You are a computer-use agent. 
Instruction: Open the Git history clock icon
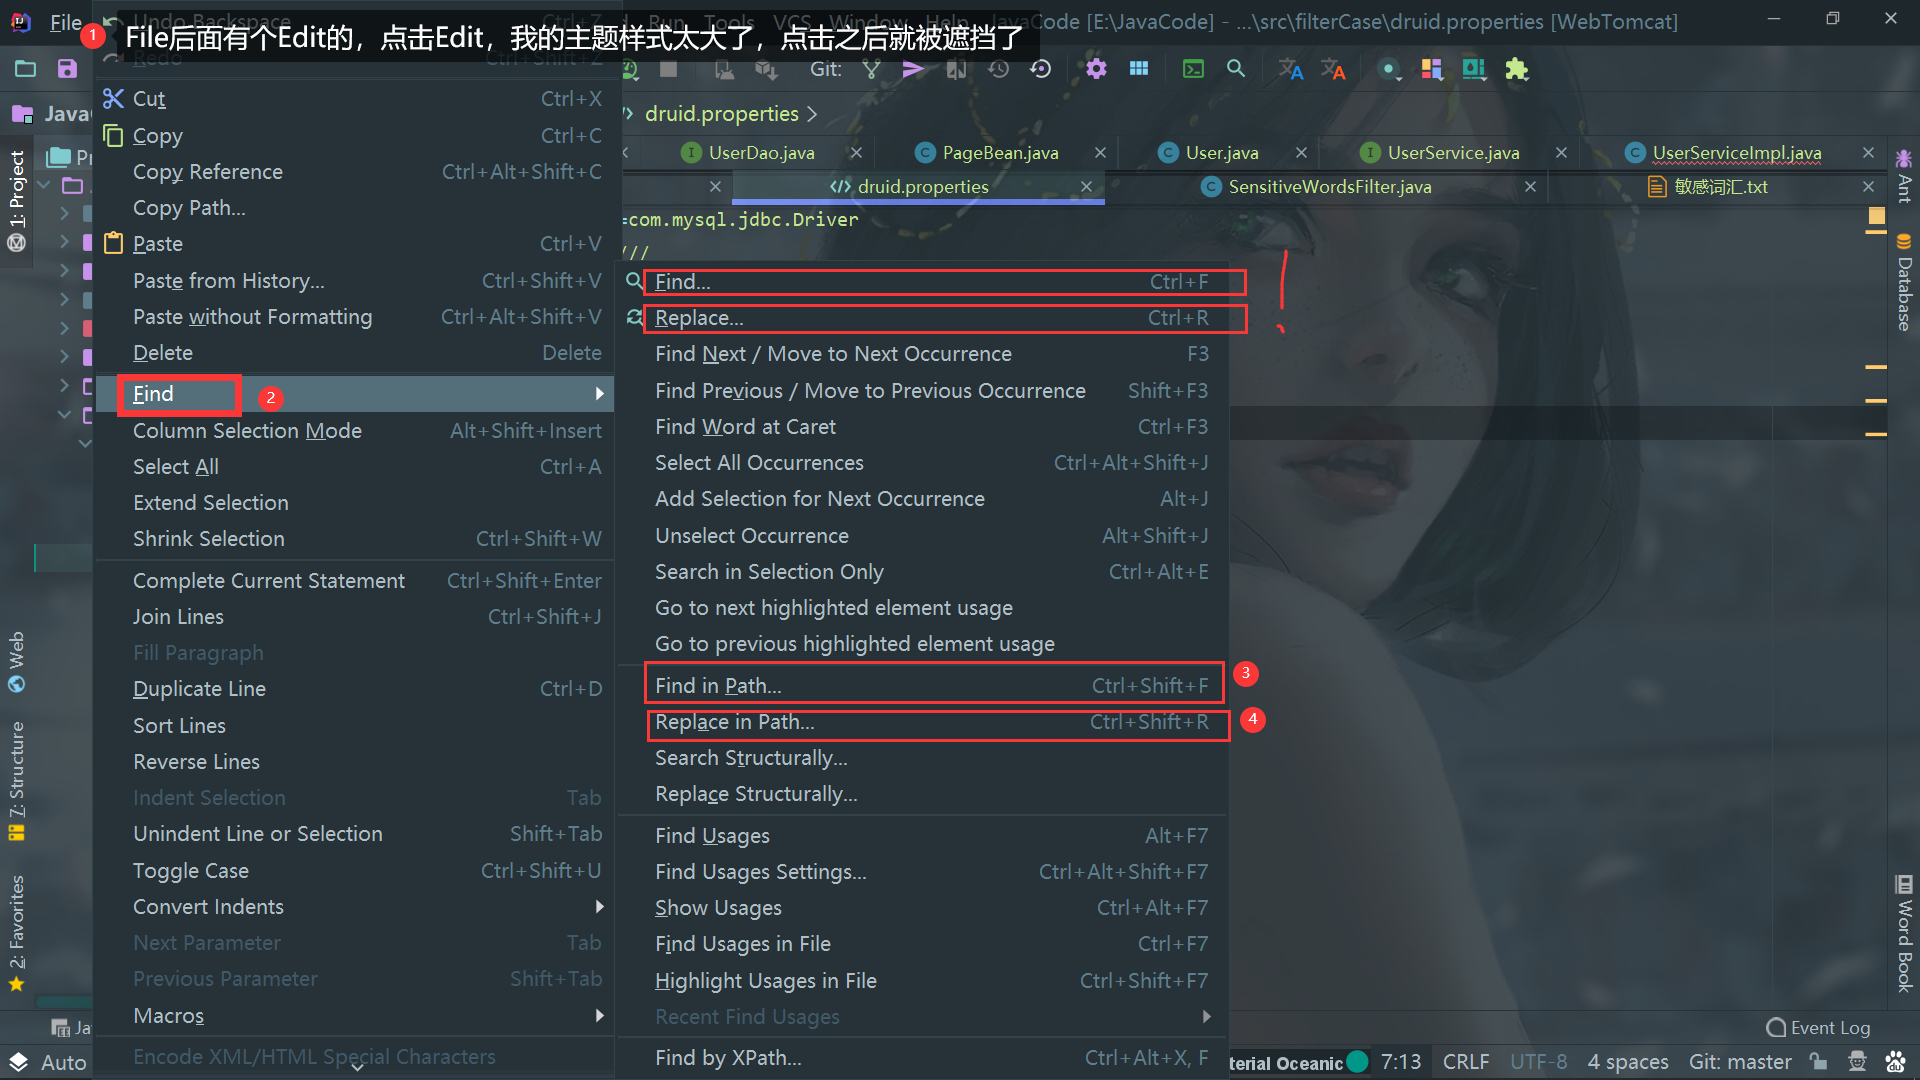click(998, 69)
